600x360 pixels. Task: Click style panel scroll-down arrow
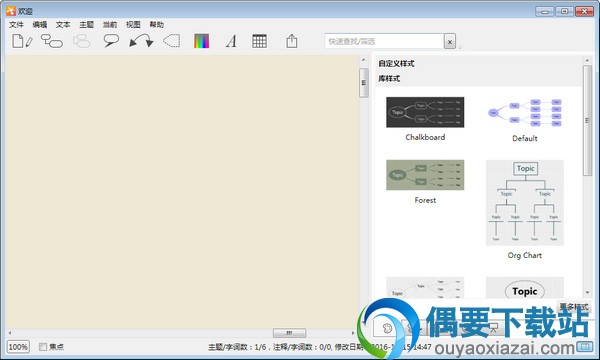(587, 293)
